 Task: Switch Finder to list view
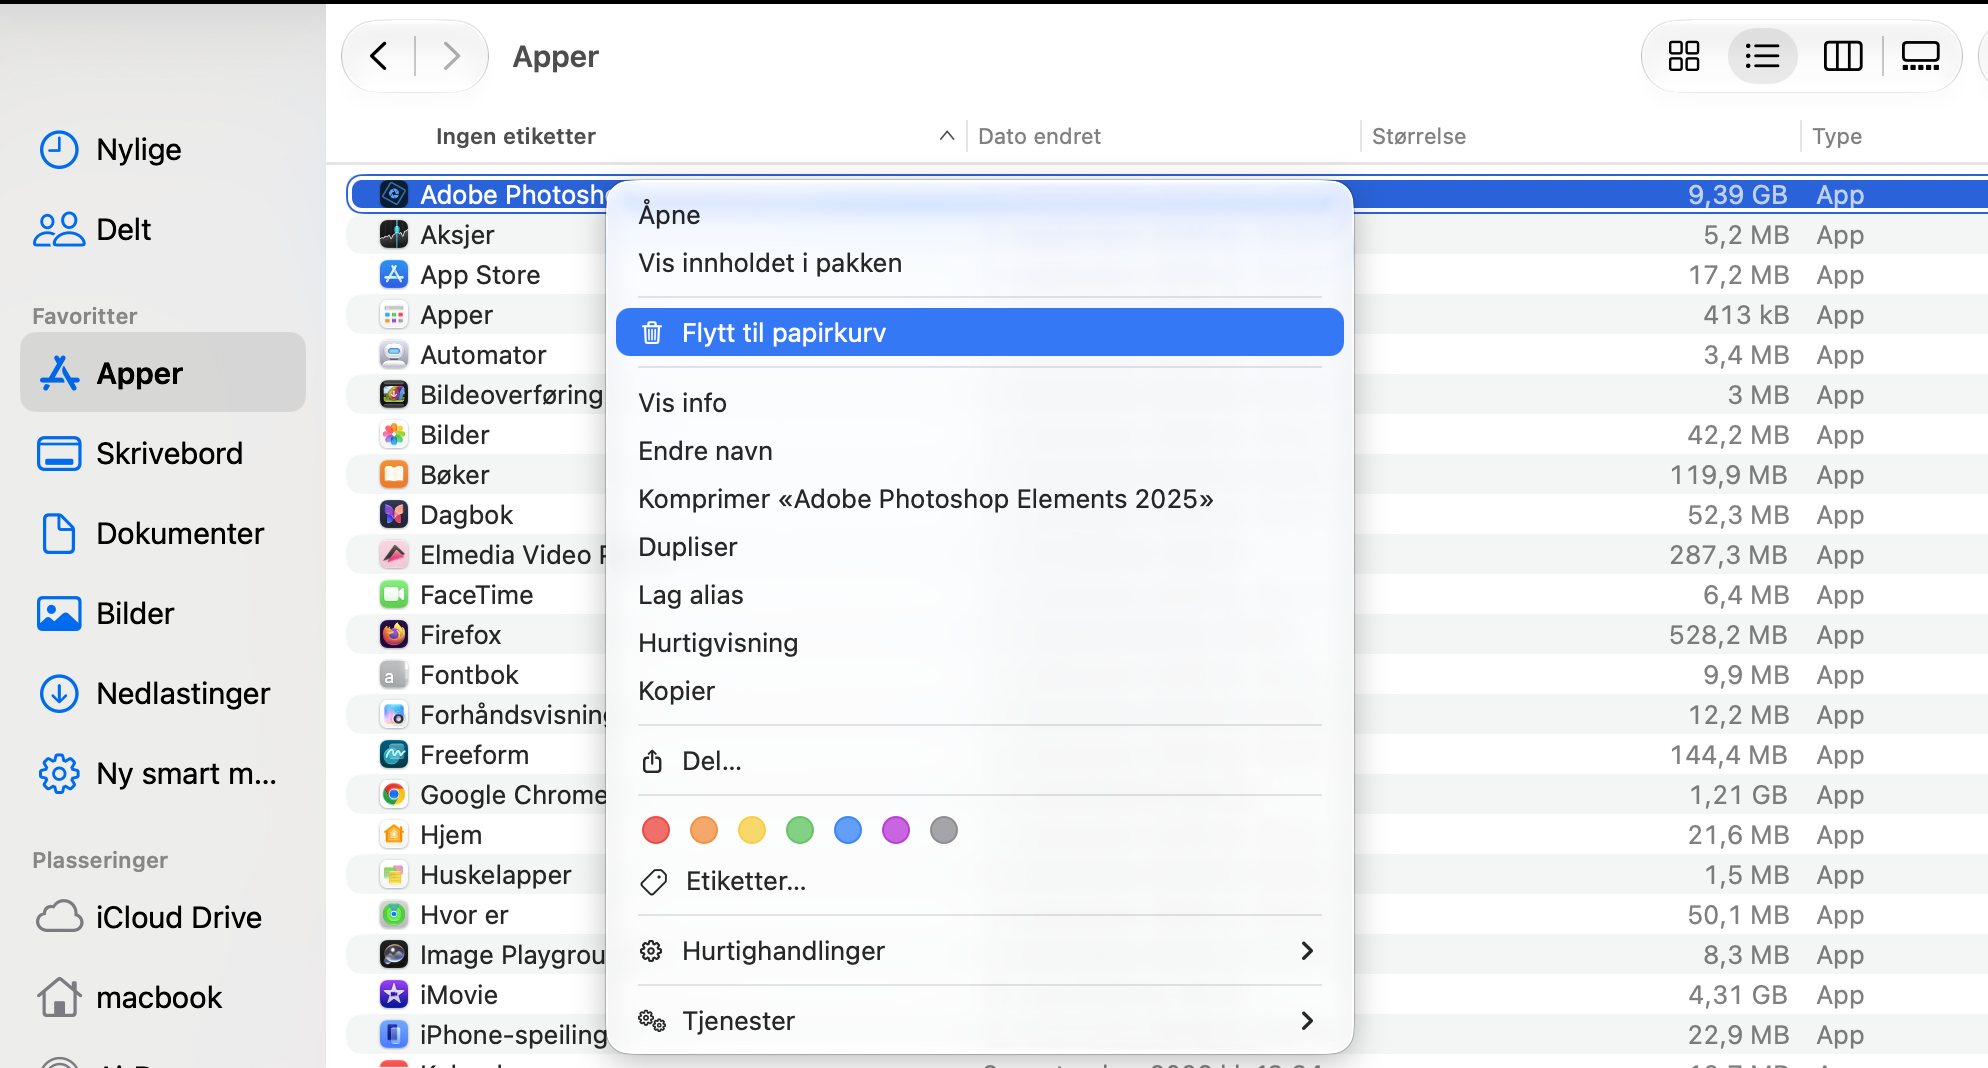pyautogui.click(x=1762, y=56)
